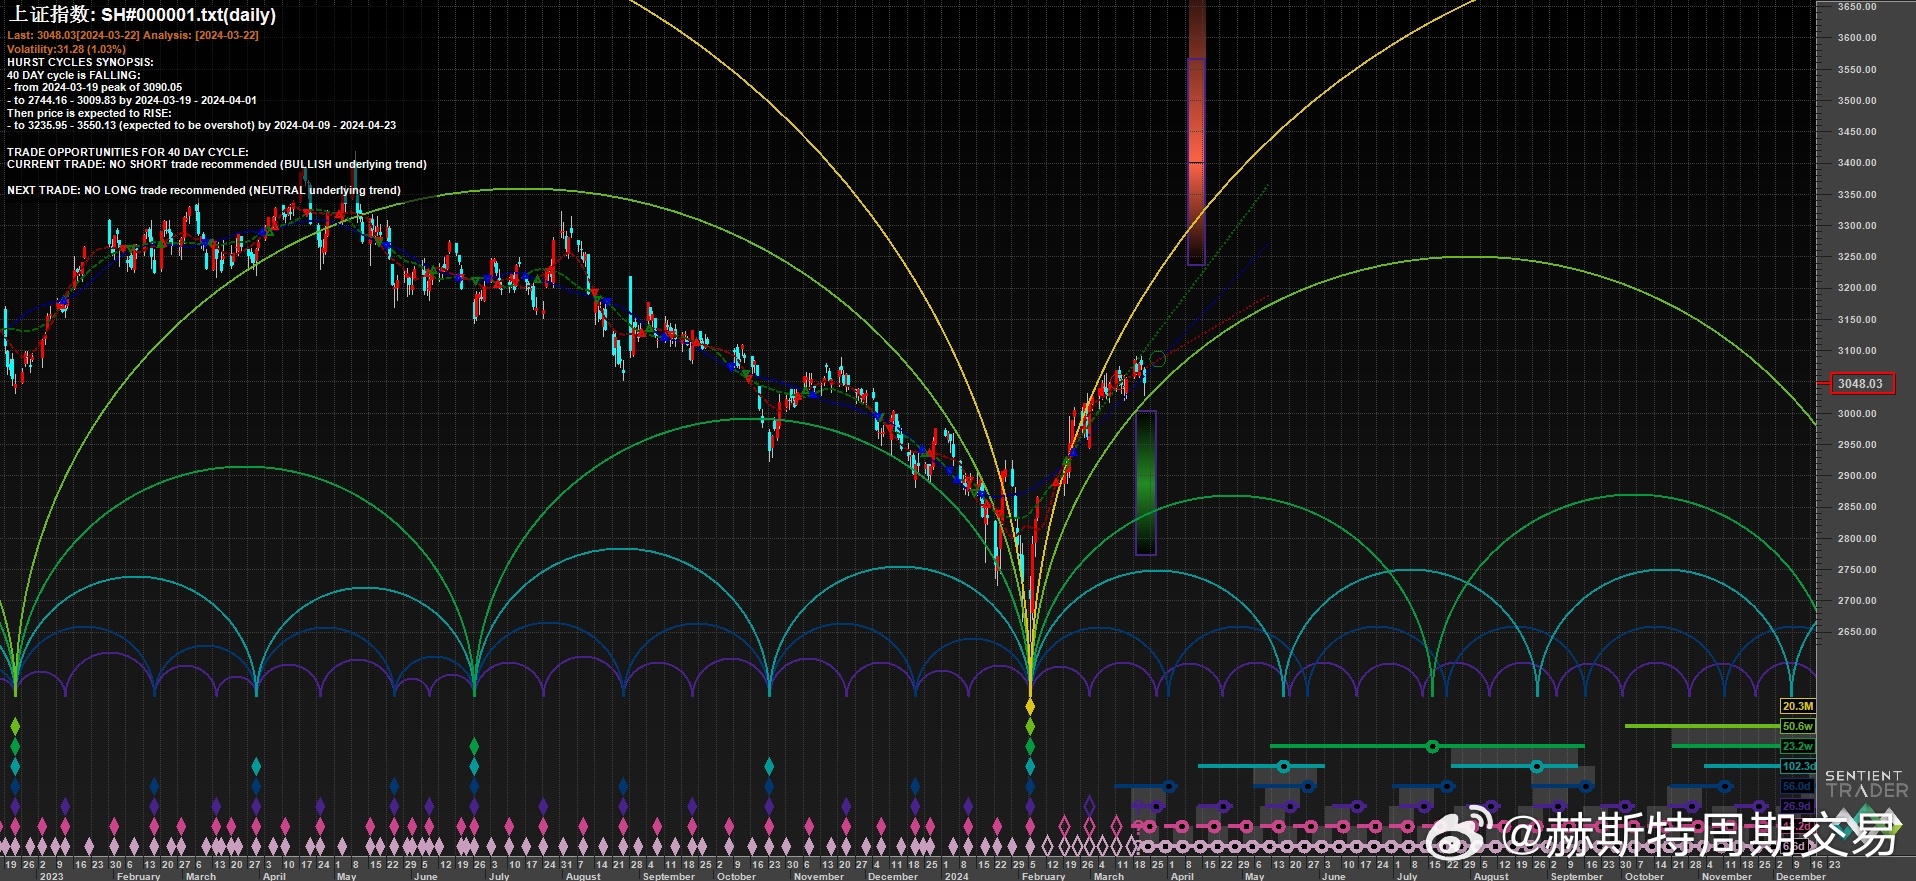Select the HURST CYCLES SYNOPSIS heading
Screen dimensions: 1916x881
pyautogui.click(x=80, y=62)
